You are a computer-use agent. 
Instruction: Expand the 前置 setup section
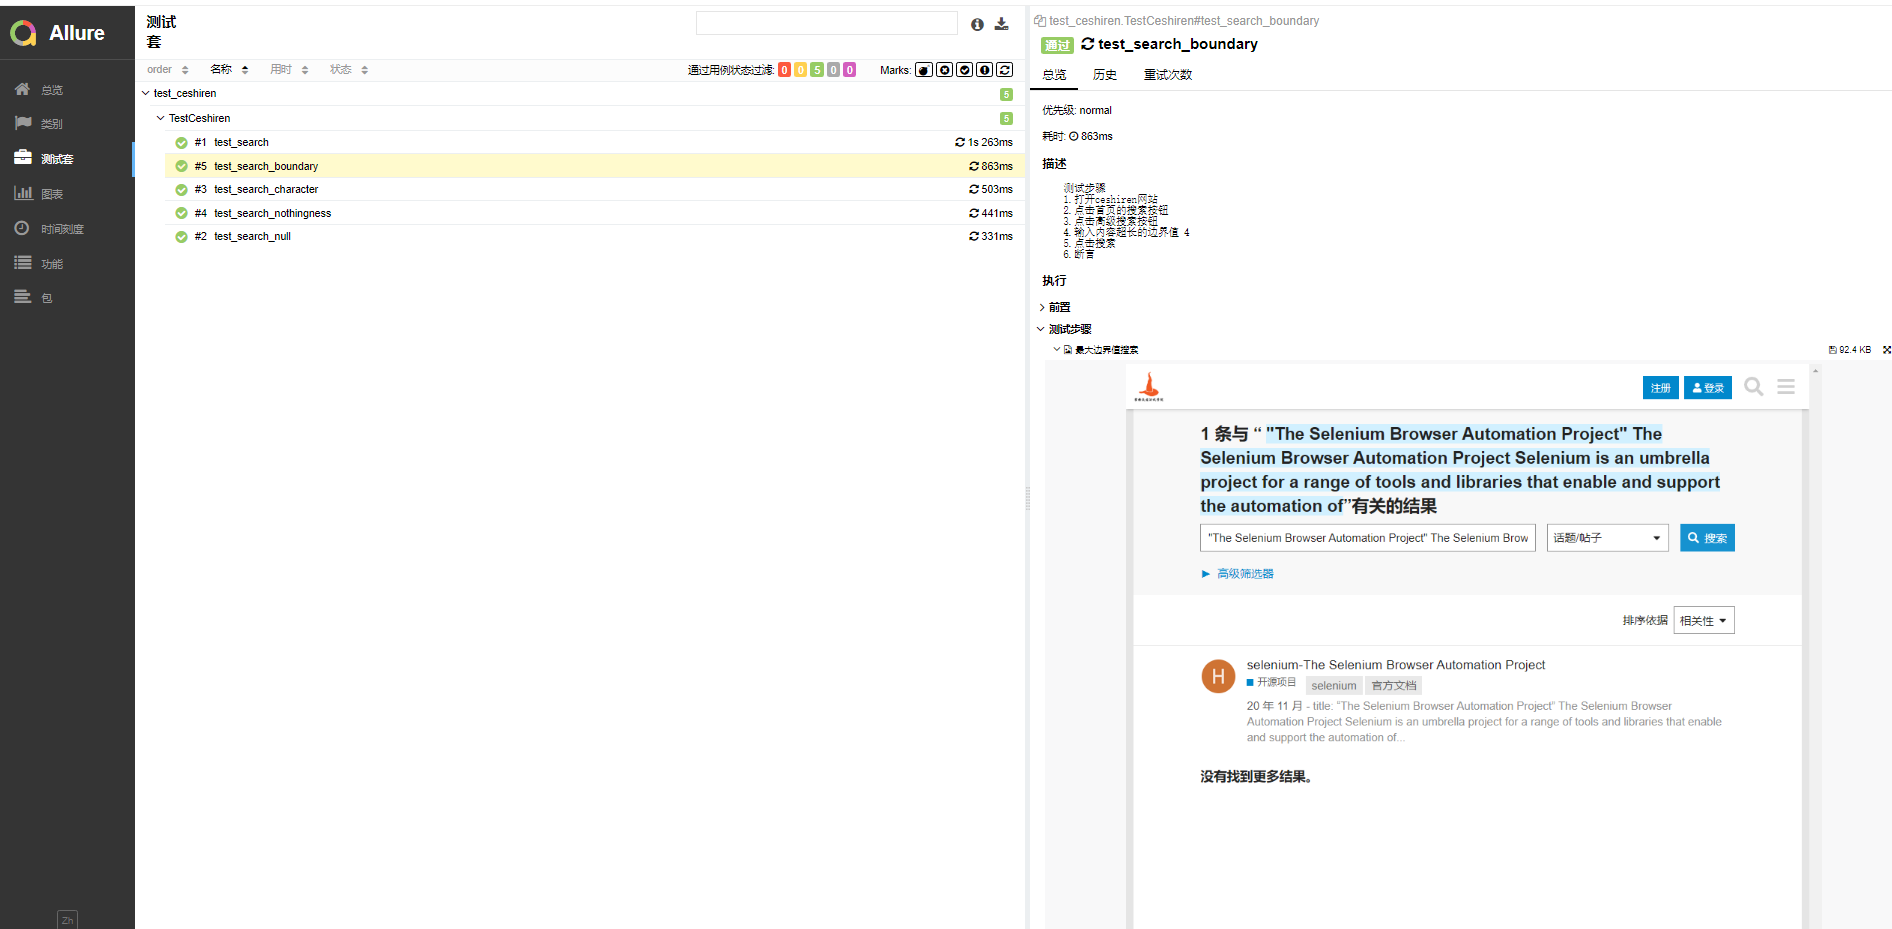point(1055,307)
